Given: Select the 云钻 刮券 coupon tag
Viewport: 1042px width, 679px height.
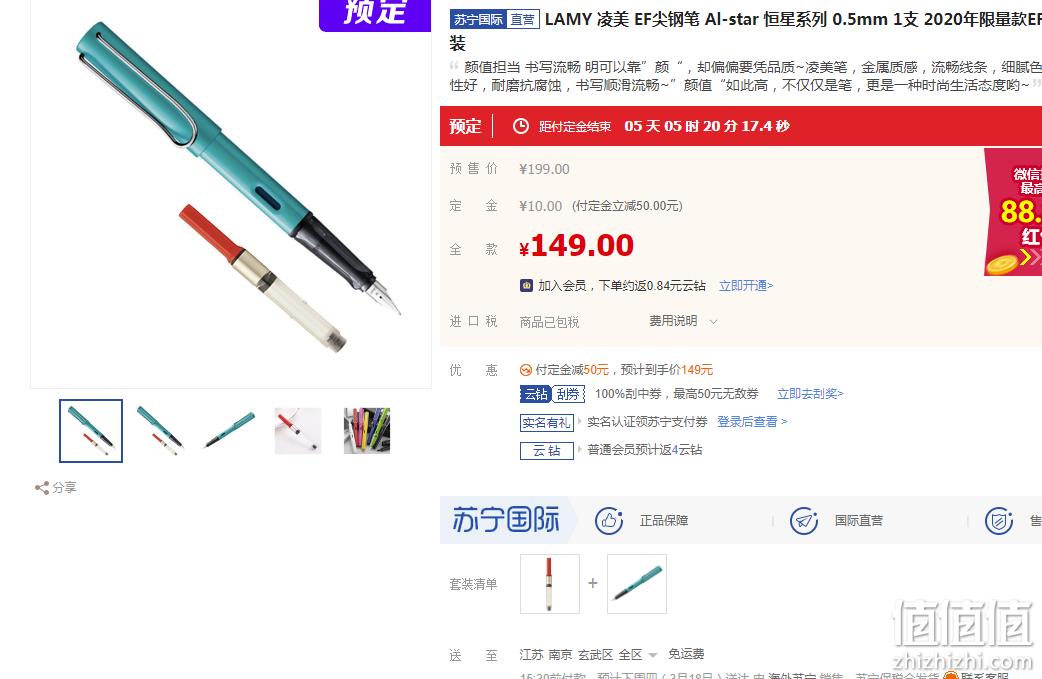Looking at the screenshot, I should coord(552,394).
